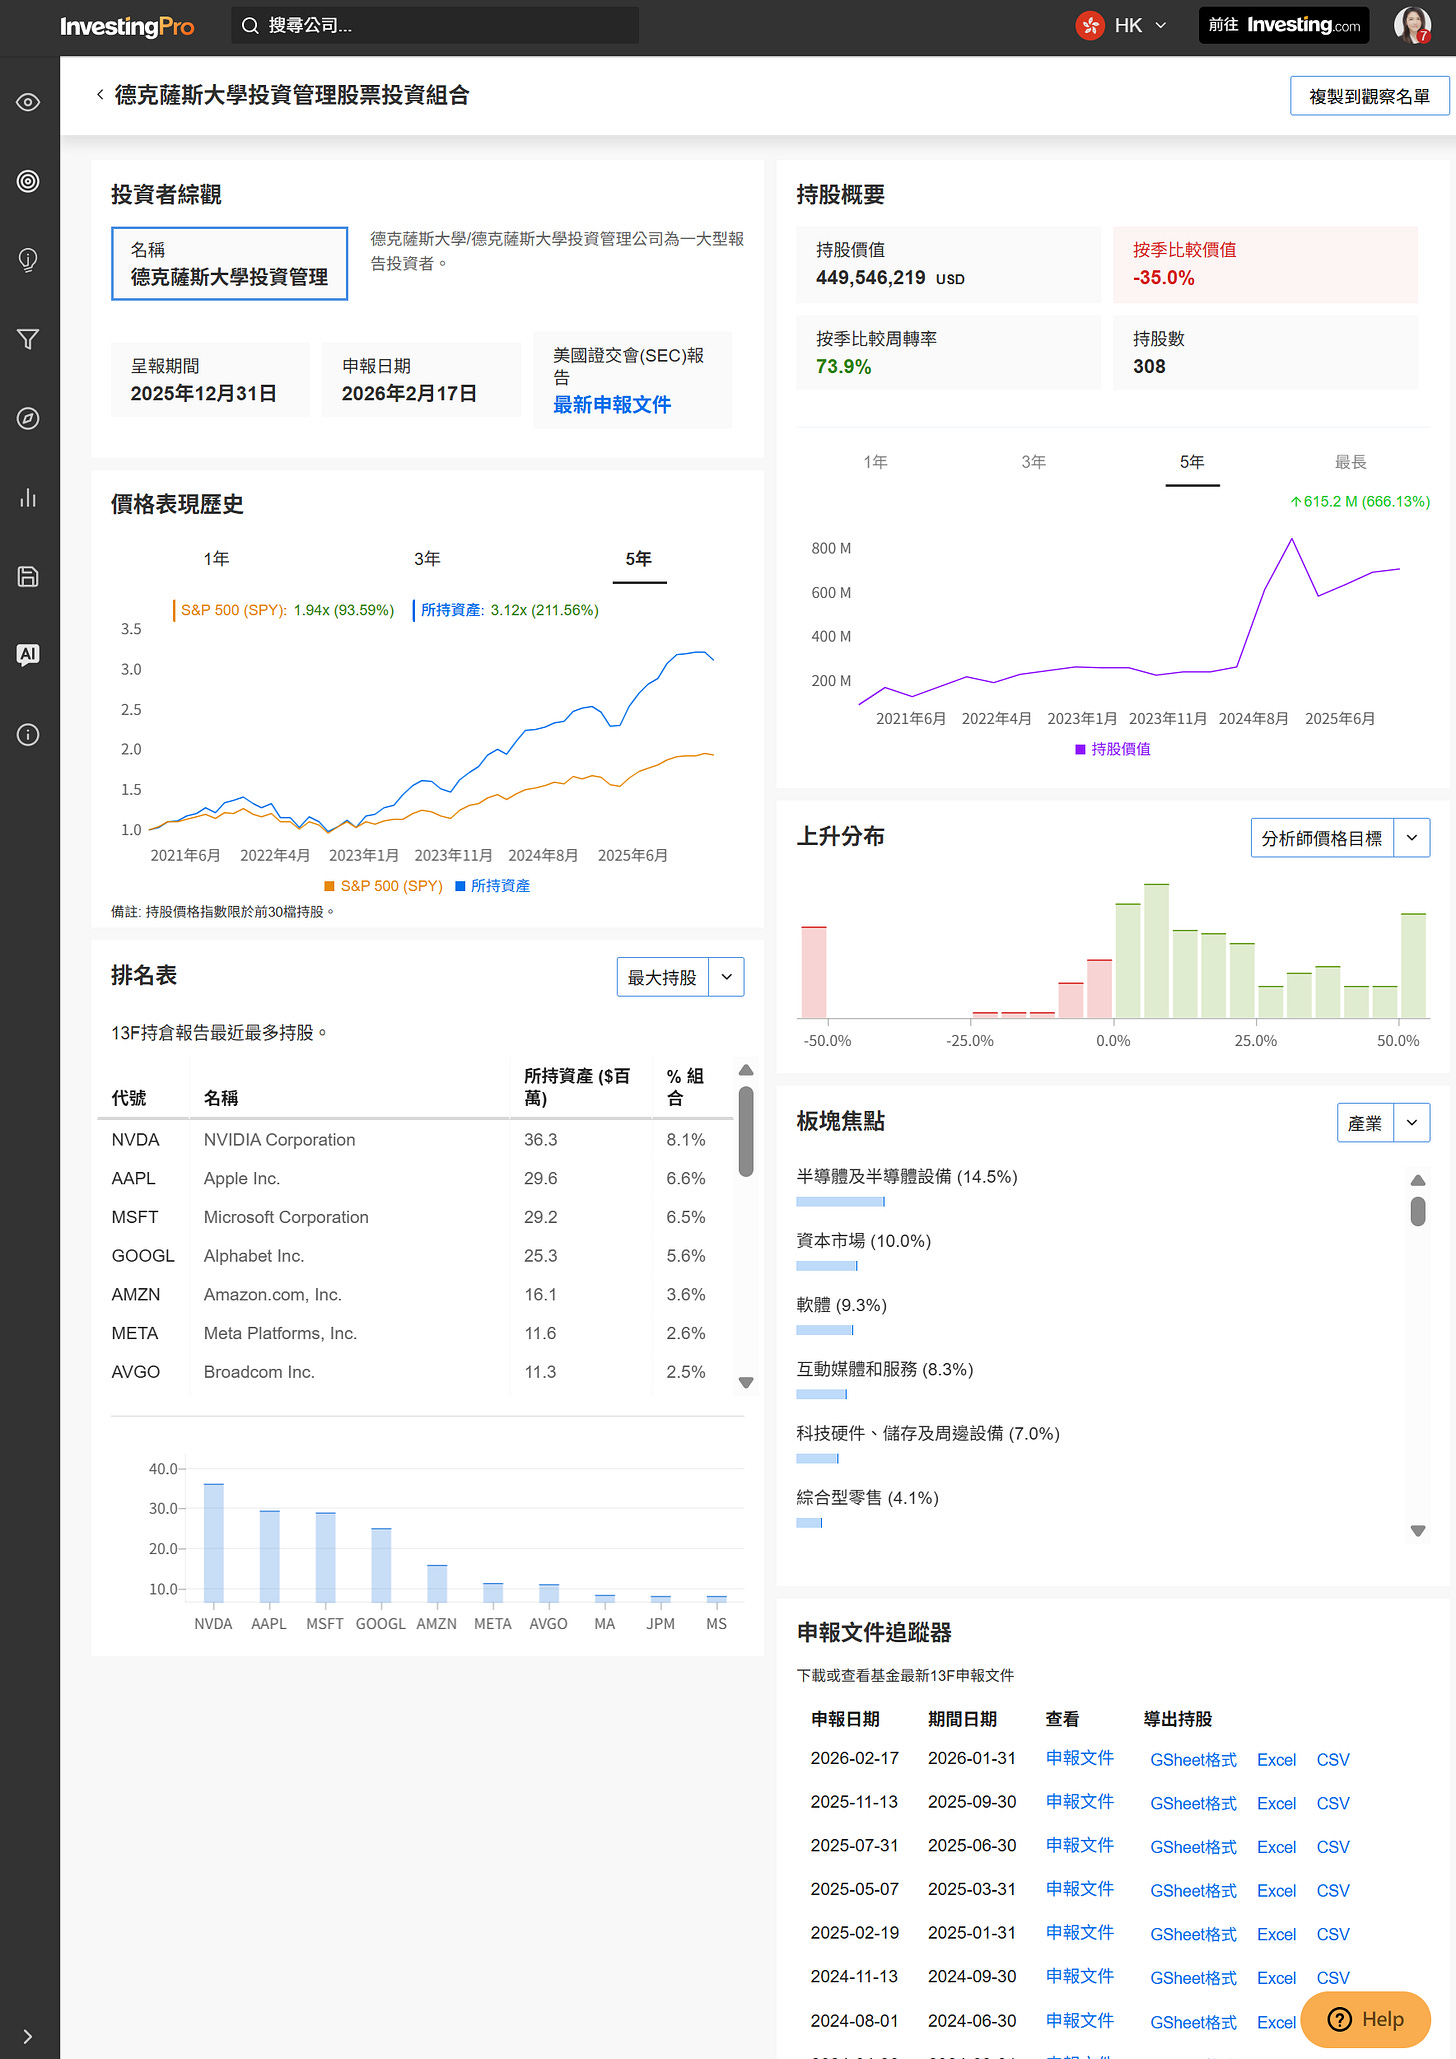Click 複製到觀察名單 button
The width and height of the screenshot is (1456, 2059).
[x=1369, y=96]
